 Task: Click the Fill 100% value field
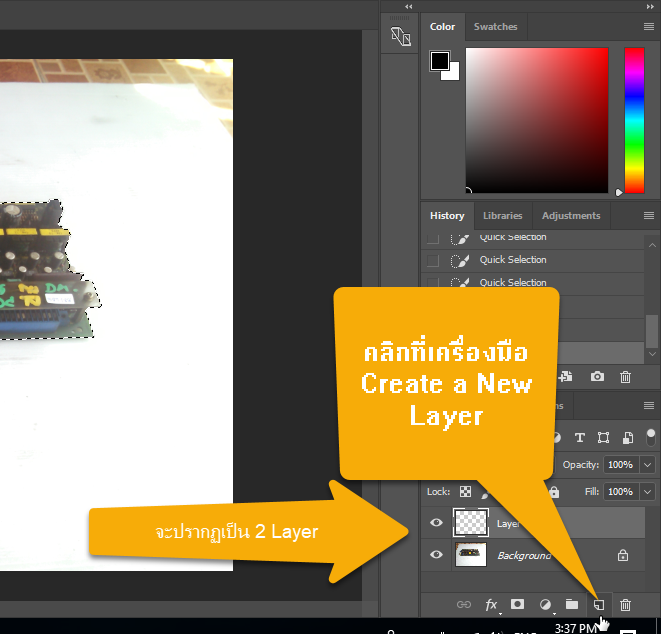point(622,492)
